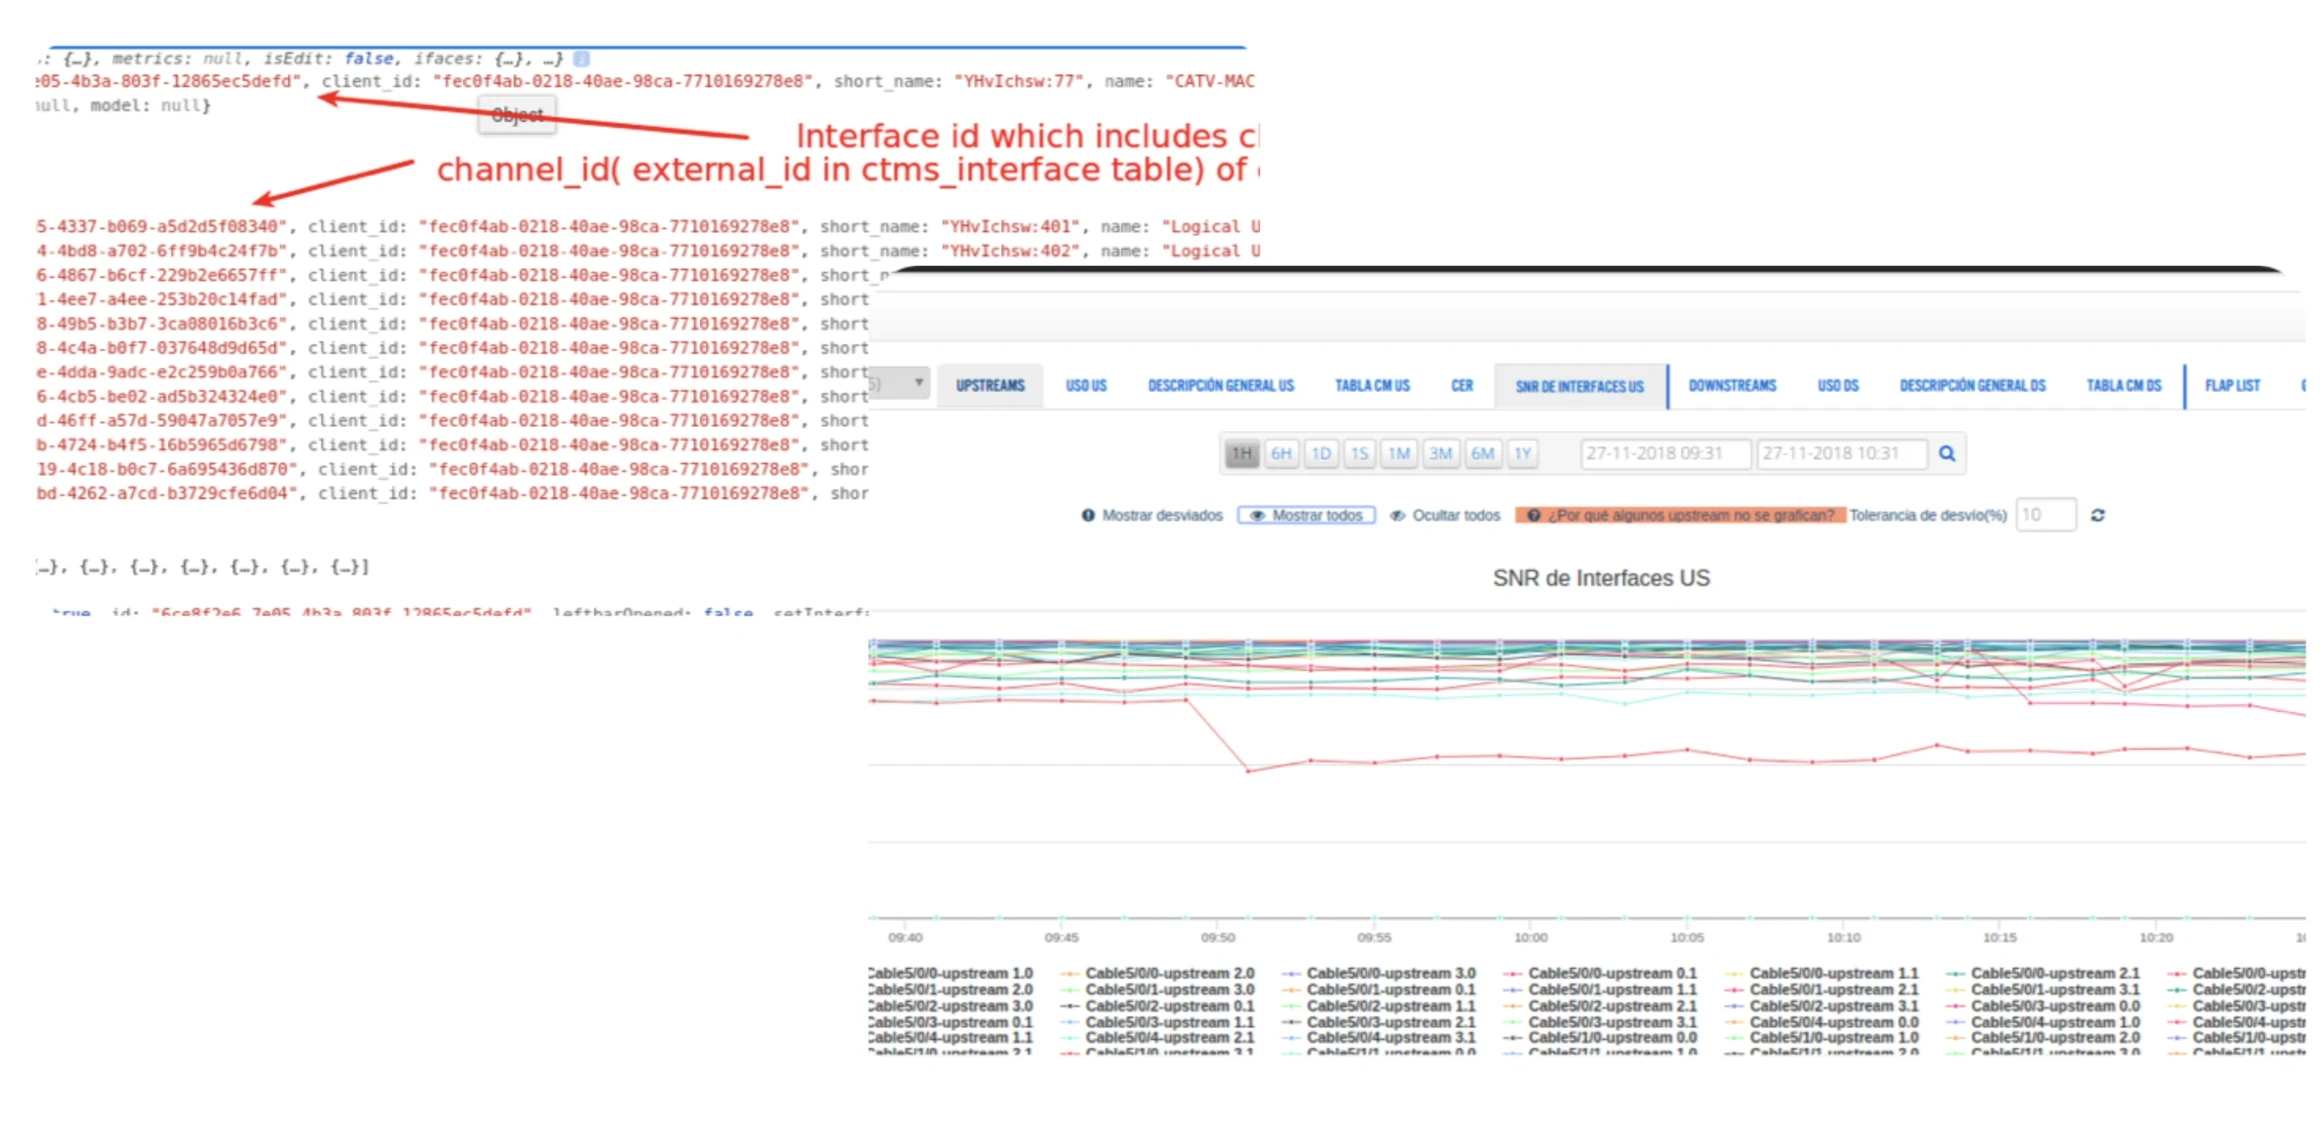Switch to the Downstreams tab

pos(1732,386)
